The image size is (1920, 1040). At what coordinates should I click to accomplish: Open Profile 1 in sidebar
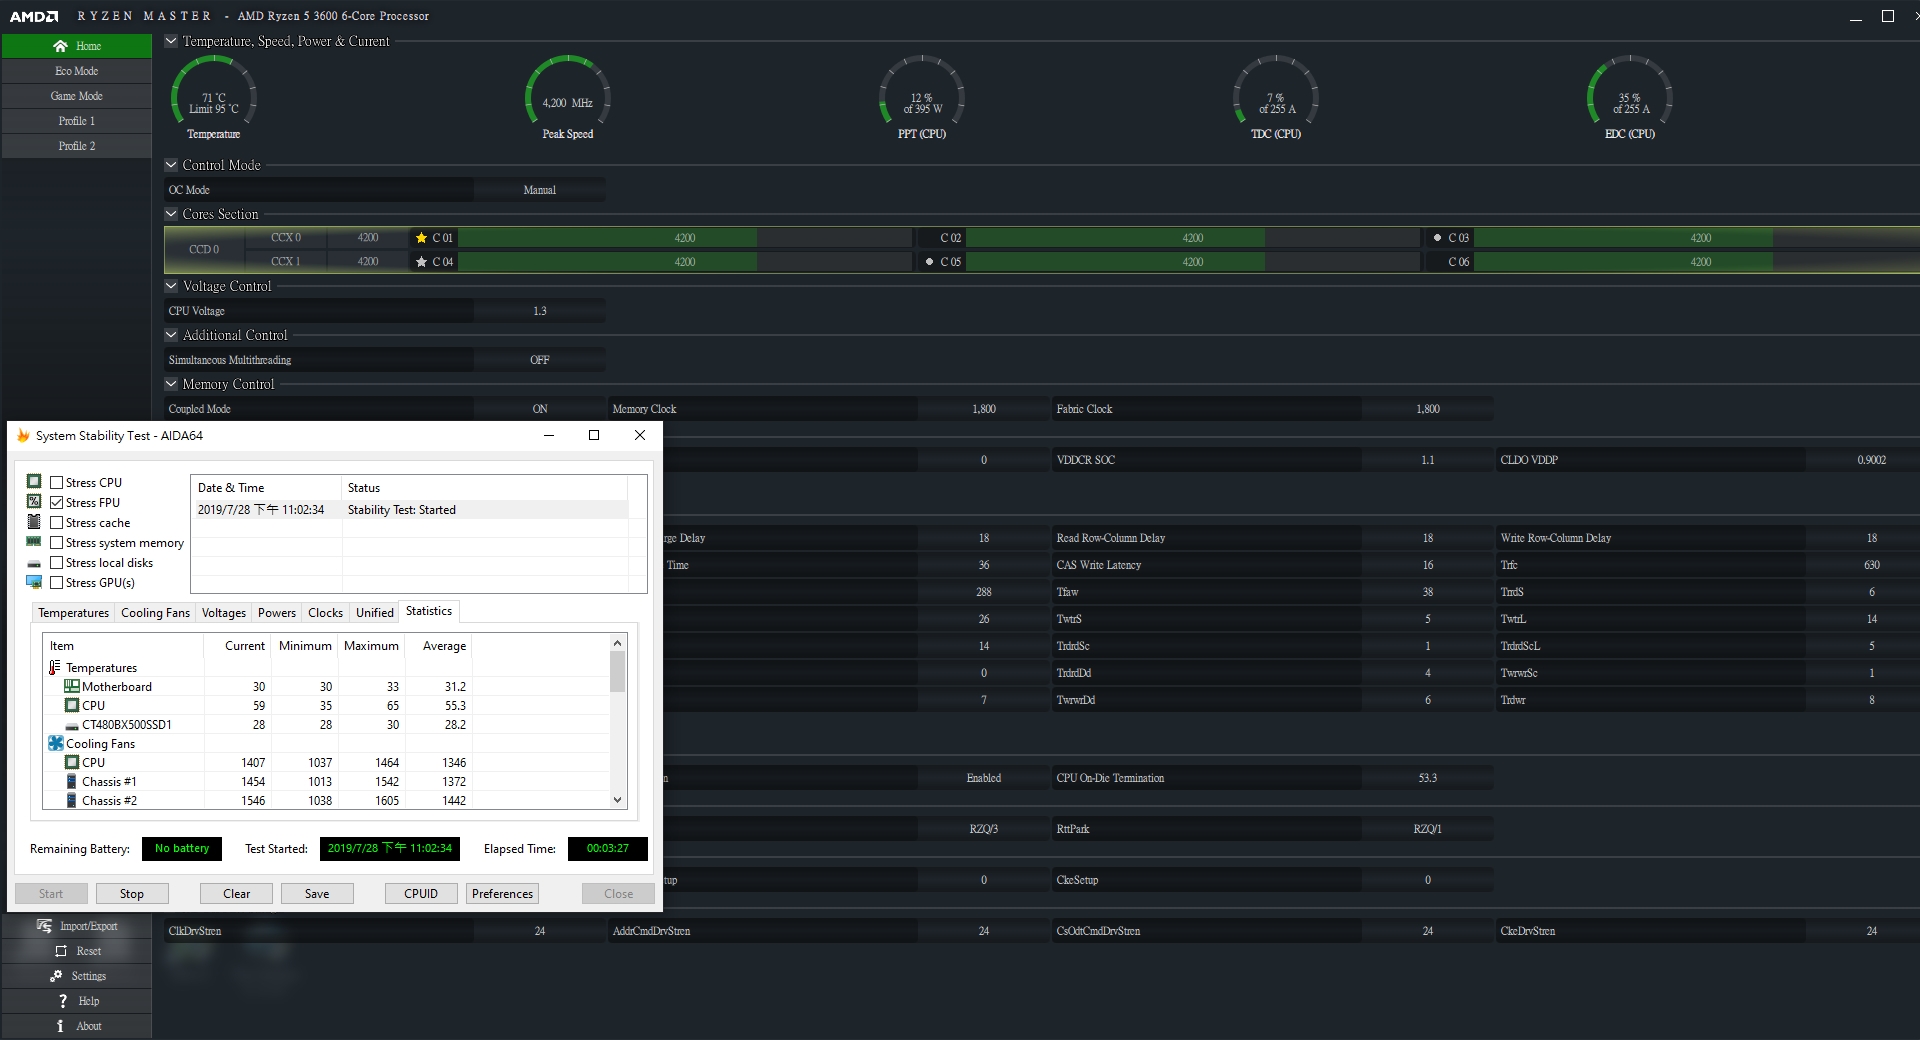pos(76,121)
